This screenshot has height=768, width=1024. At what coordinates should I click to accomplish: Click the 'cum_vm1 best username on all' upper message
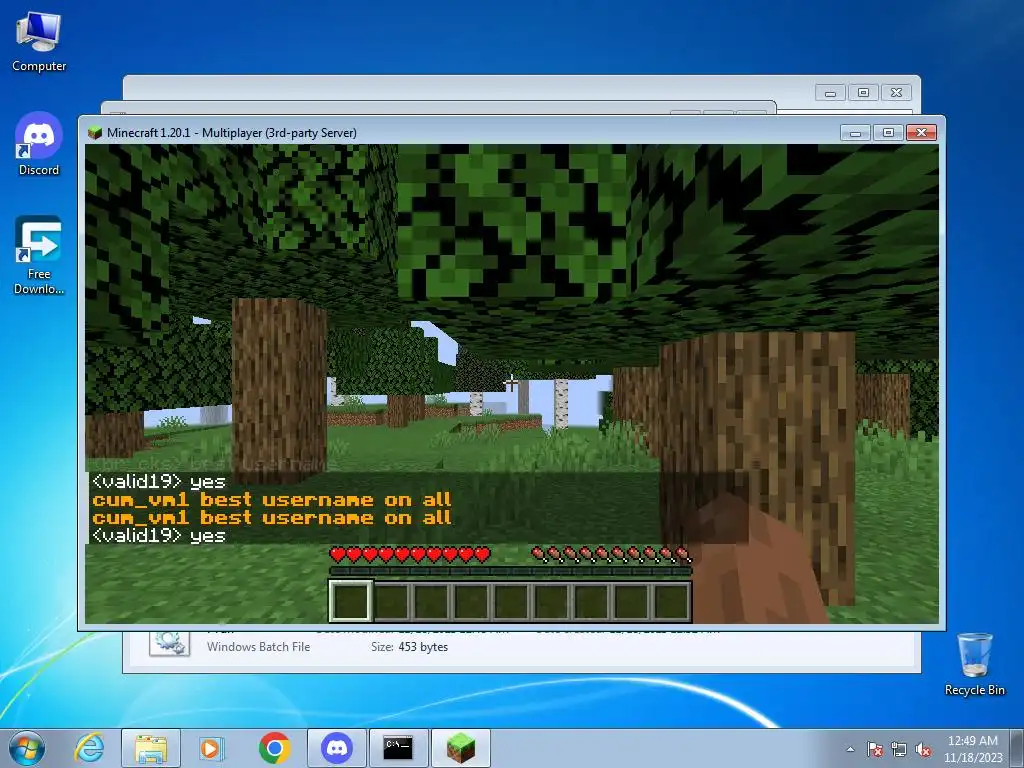pyautogui.click(x=272, y=500)
